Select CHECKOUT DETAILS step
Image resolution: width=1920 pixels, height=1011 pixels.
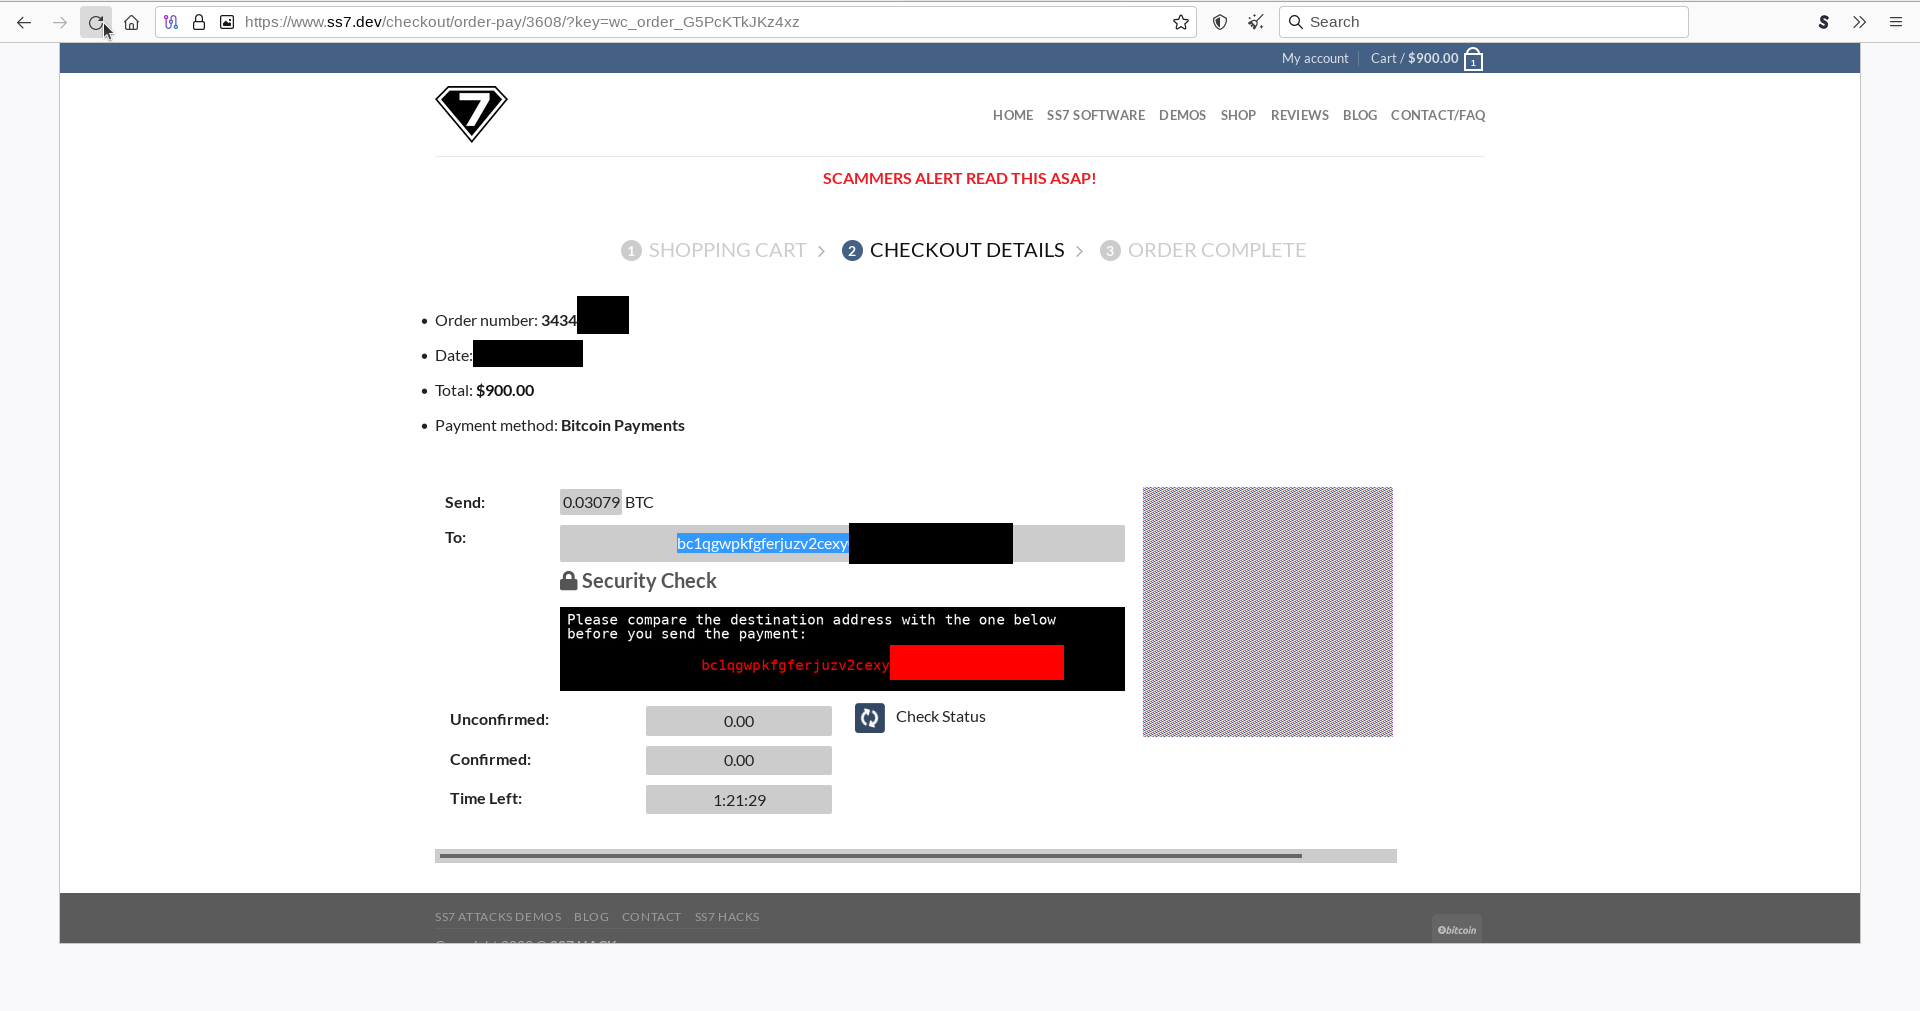(967, 251)
